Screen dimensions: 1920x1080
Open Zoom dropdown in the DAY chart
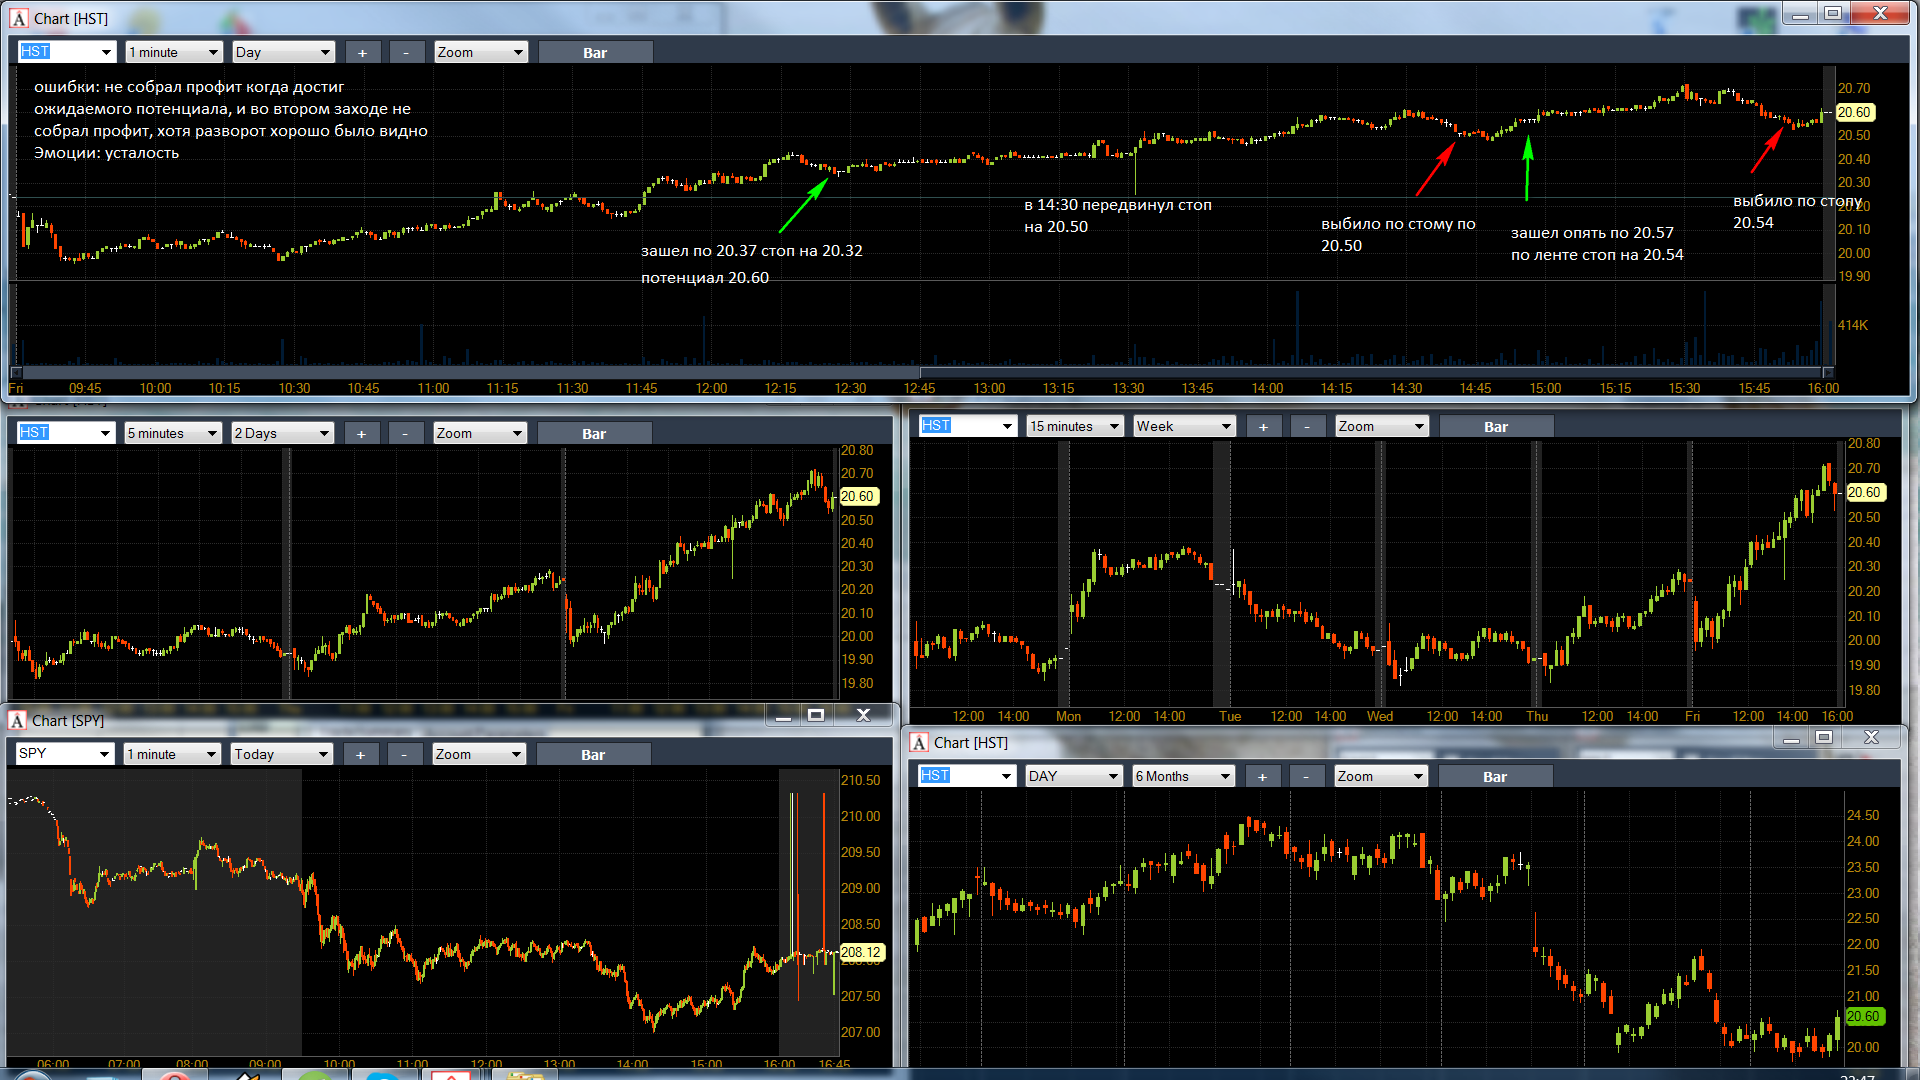(x=1381, y=776)
